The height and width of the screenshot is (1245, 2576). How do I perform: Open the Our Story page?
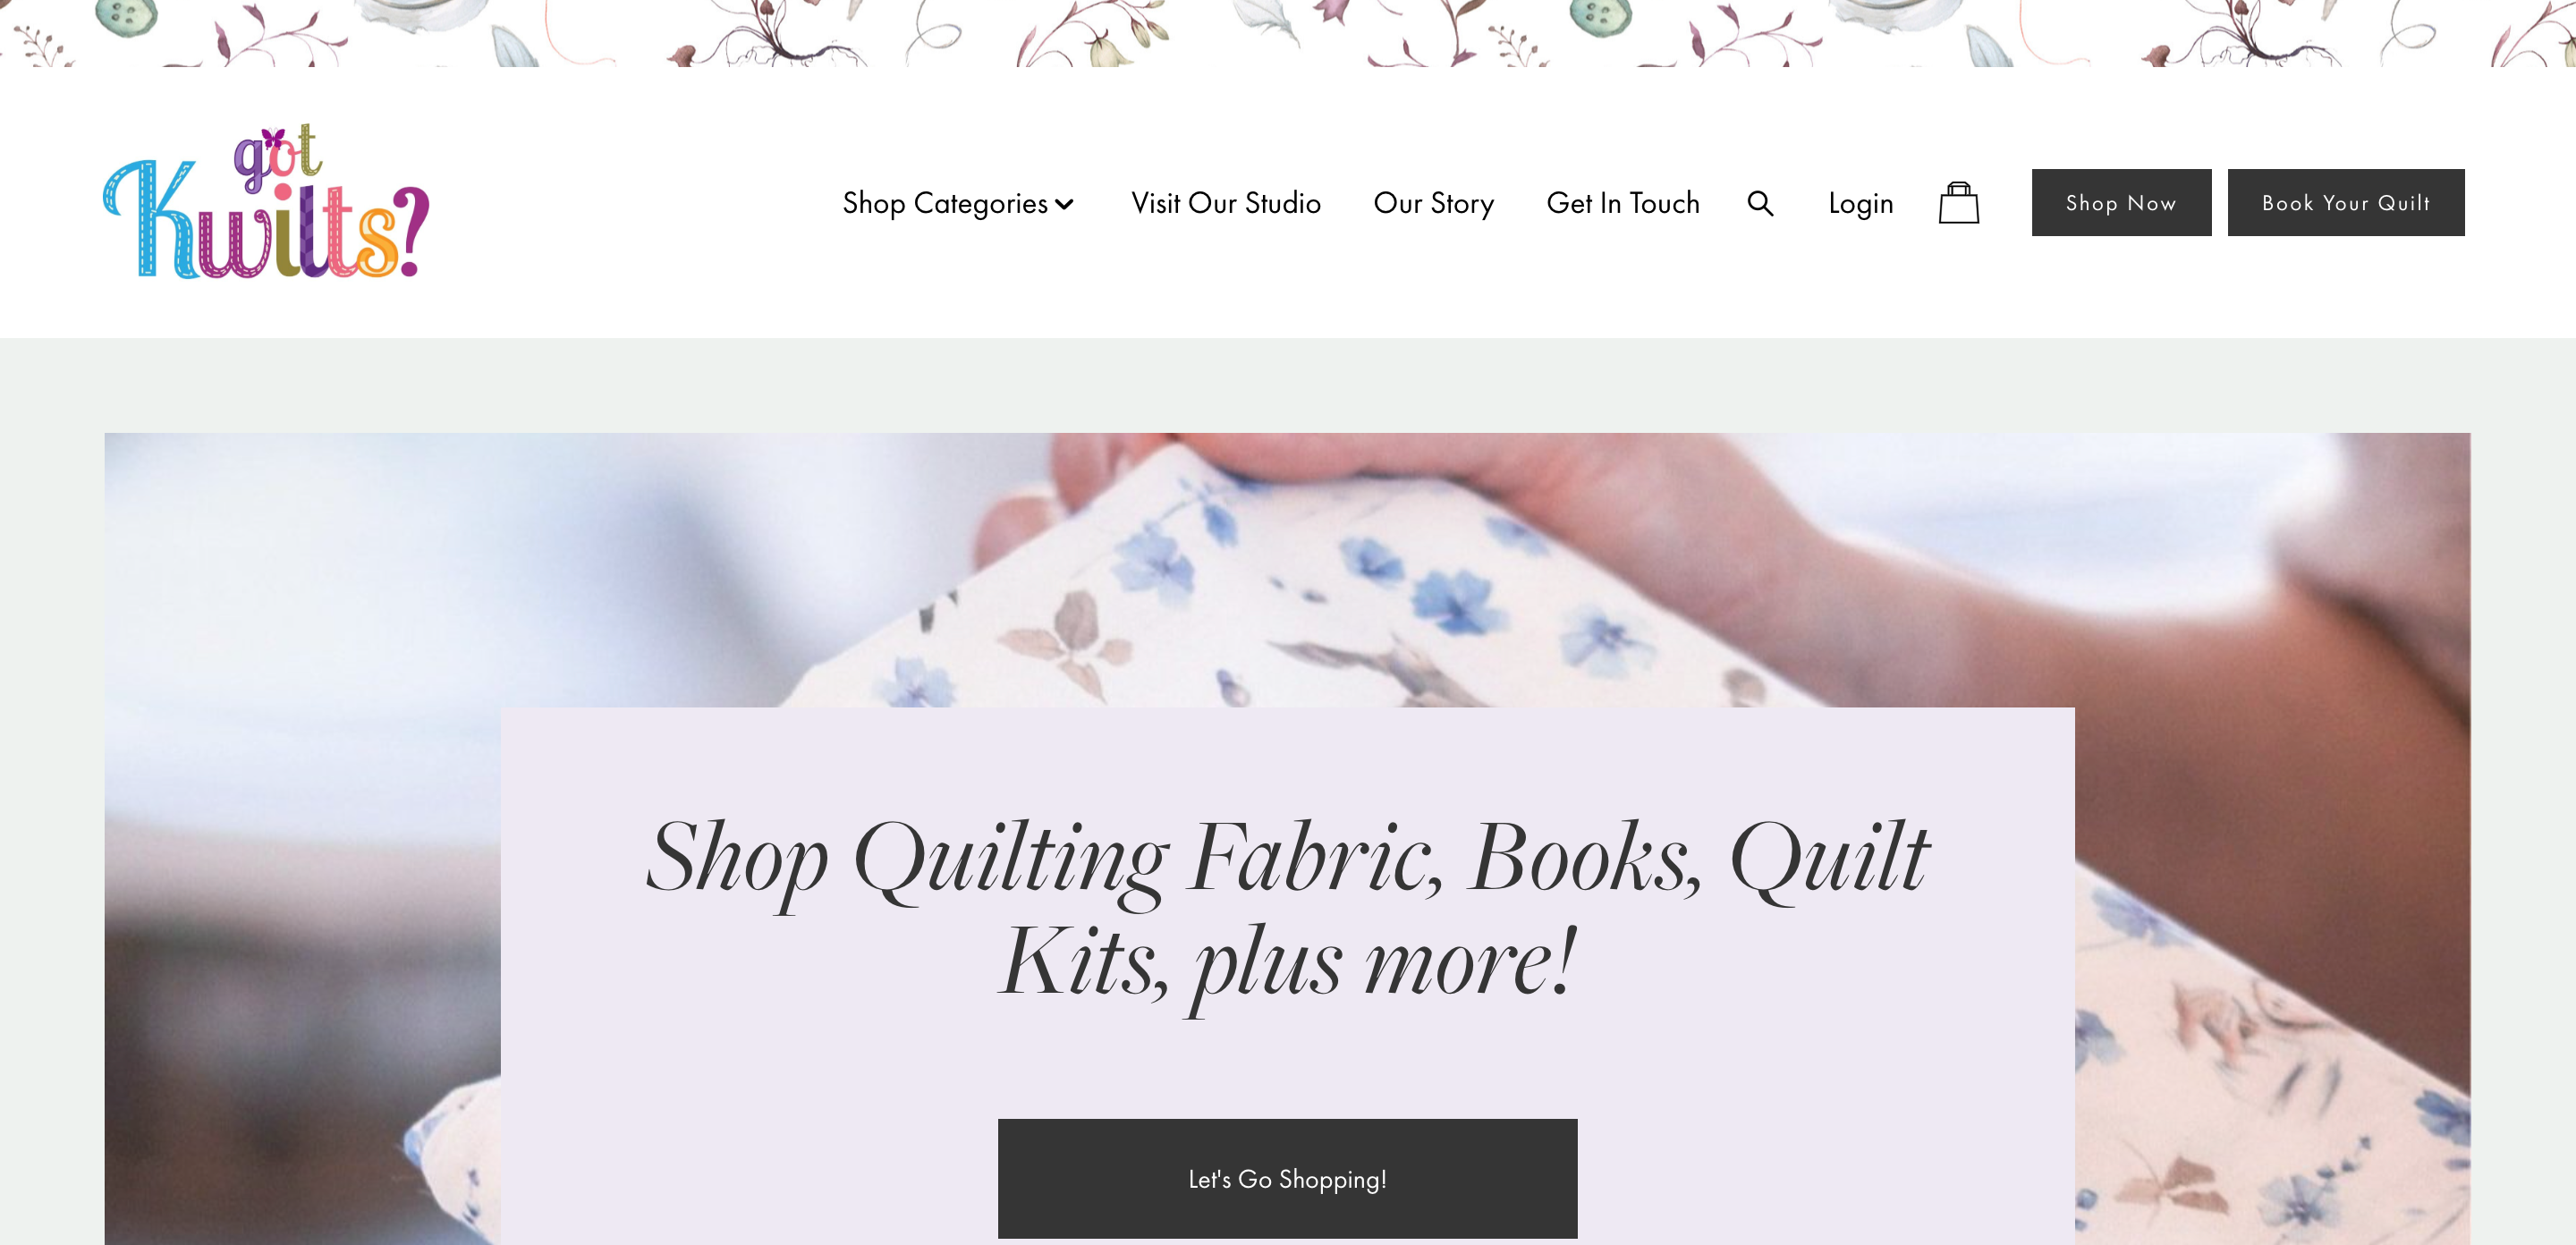pos(1433,203)
